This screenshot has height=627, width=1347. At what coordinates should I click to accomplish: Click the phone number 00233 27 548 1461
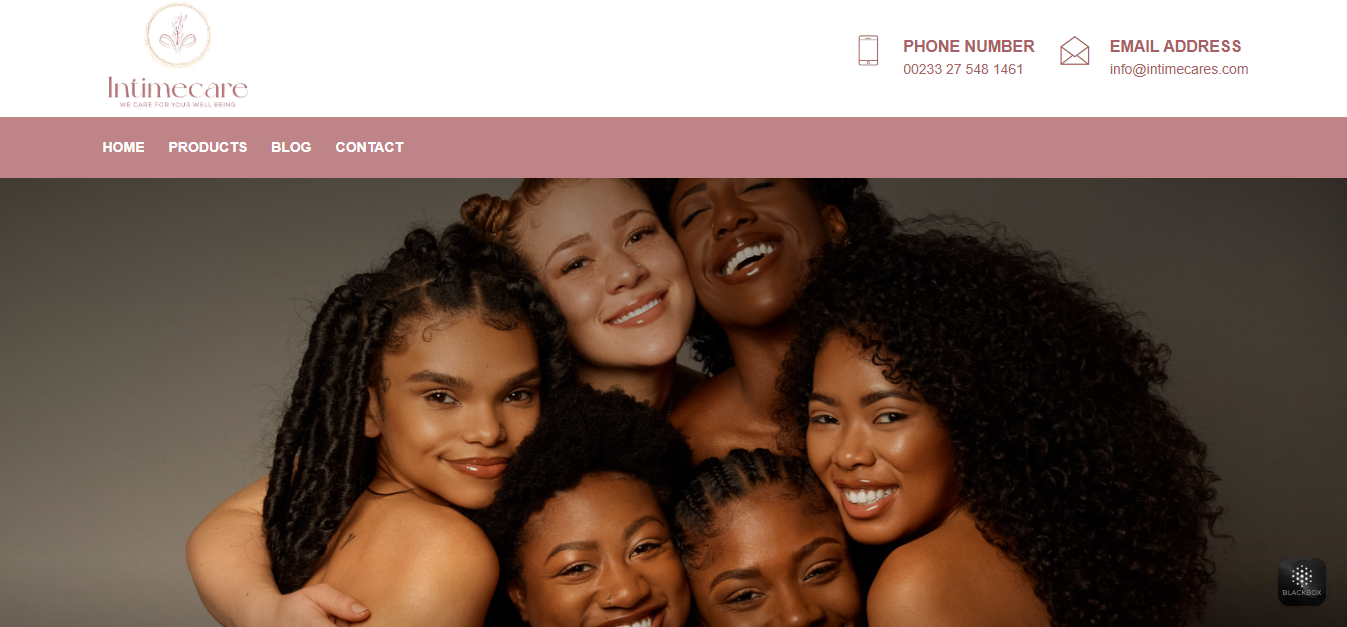coord(963,69)
